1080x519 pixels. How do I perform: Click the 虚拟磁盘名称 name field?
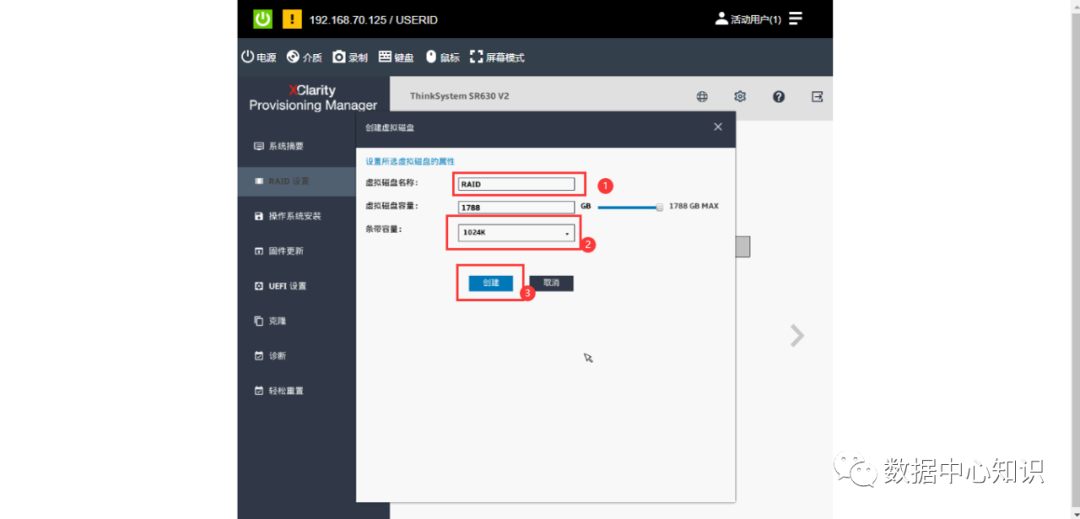[x=517, y=184]
